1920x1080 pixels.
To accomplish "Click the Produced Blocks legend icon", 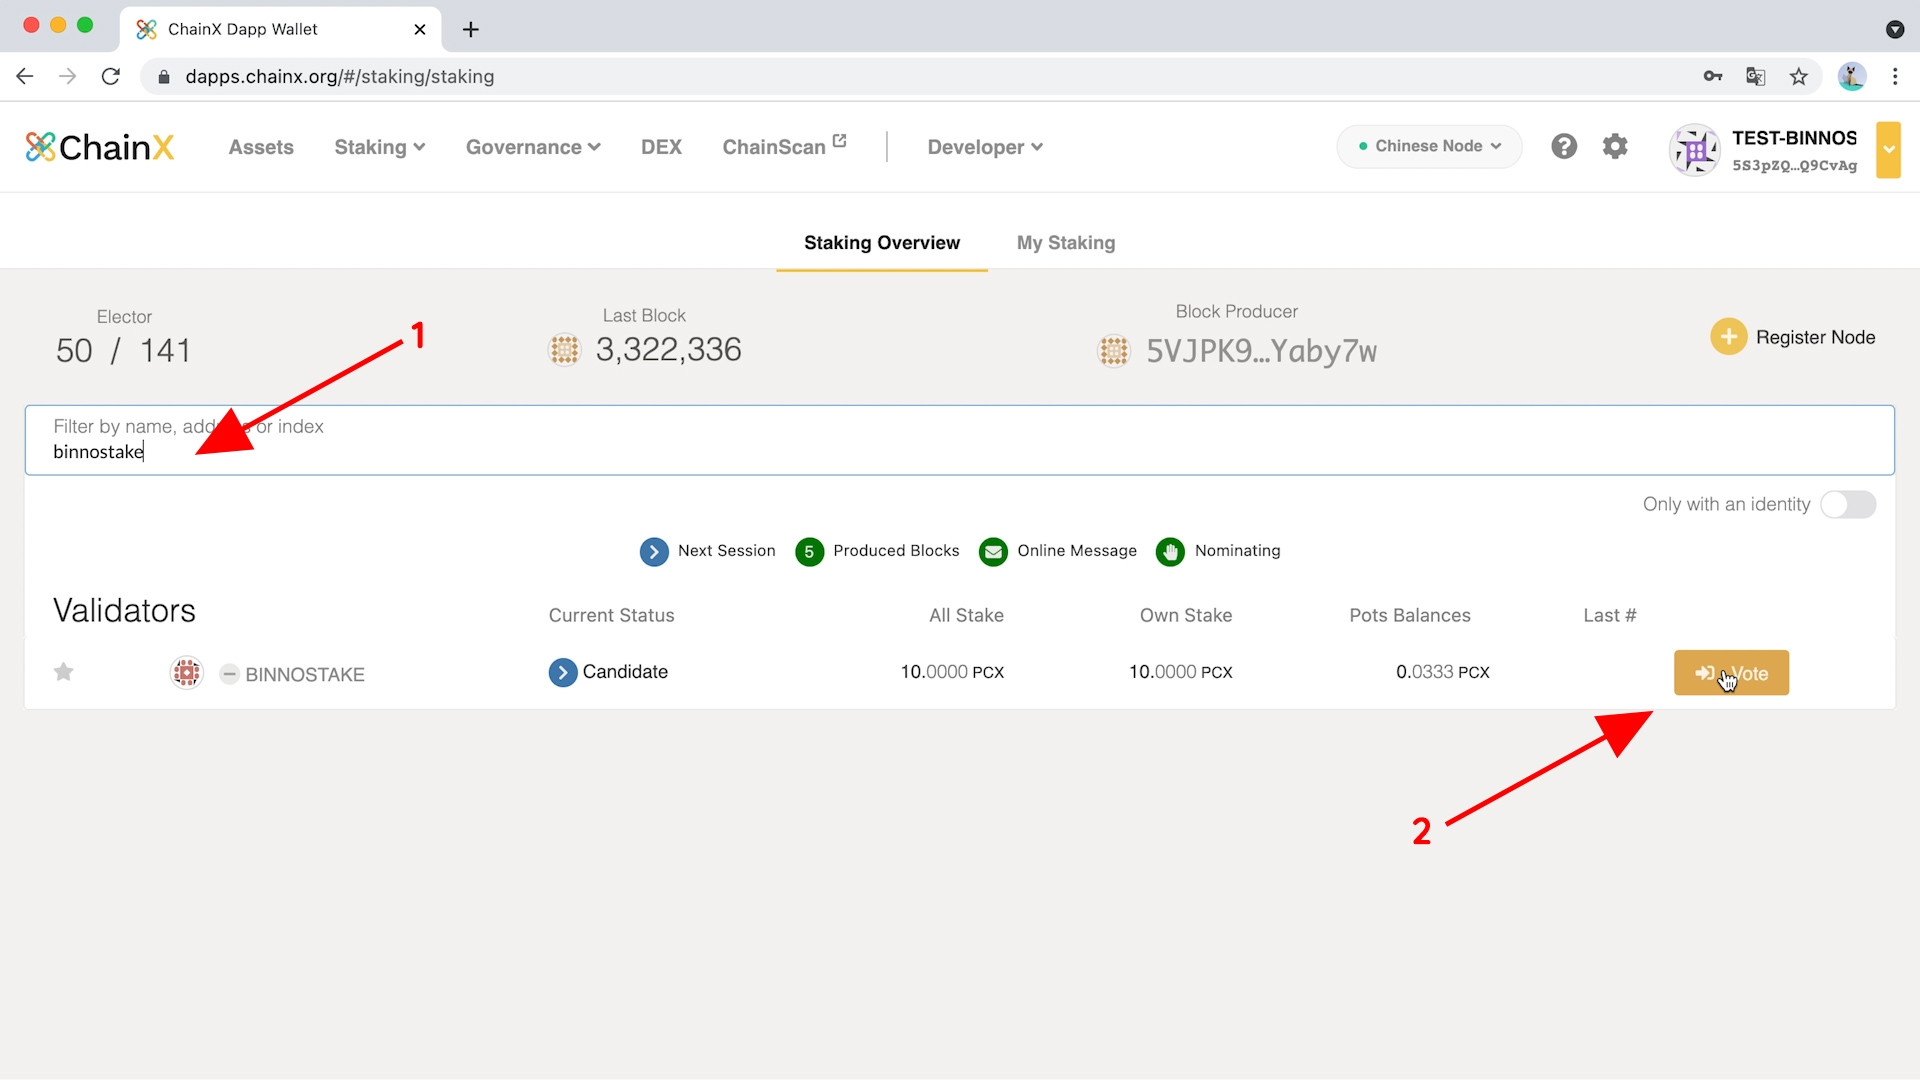I will [809, 551].
